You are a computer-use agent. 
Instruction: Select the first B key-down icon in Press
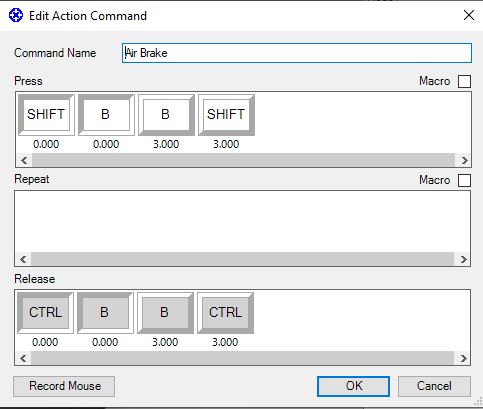106,115
